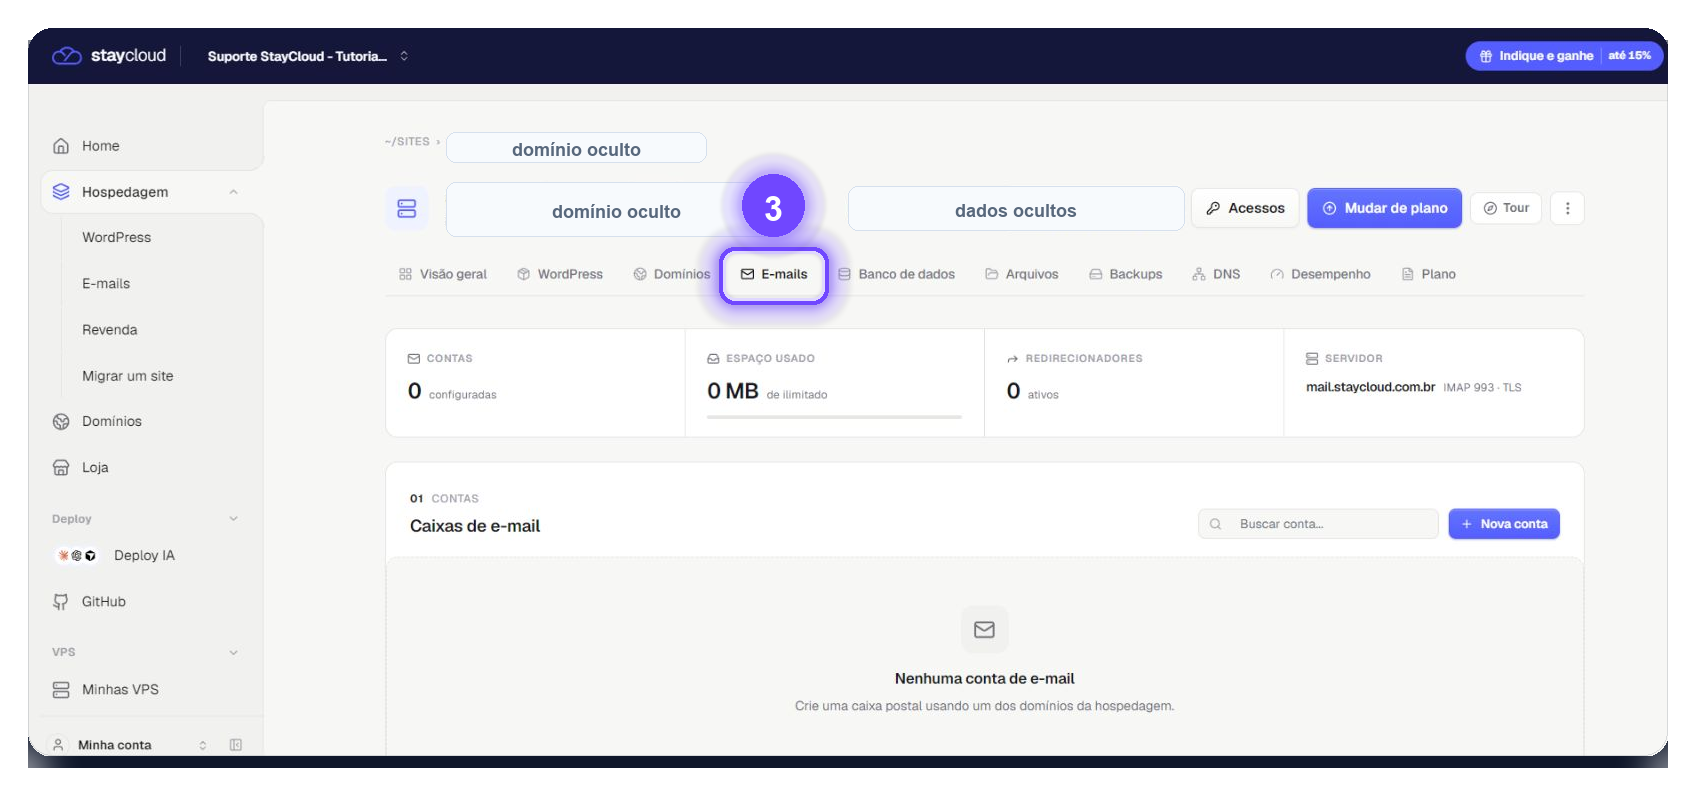Click the GitHub cat icon
1696x796 pixels.
(x=61, y=602)
